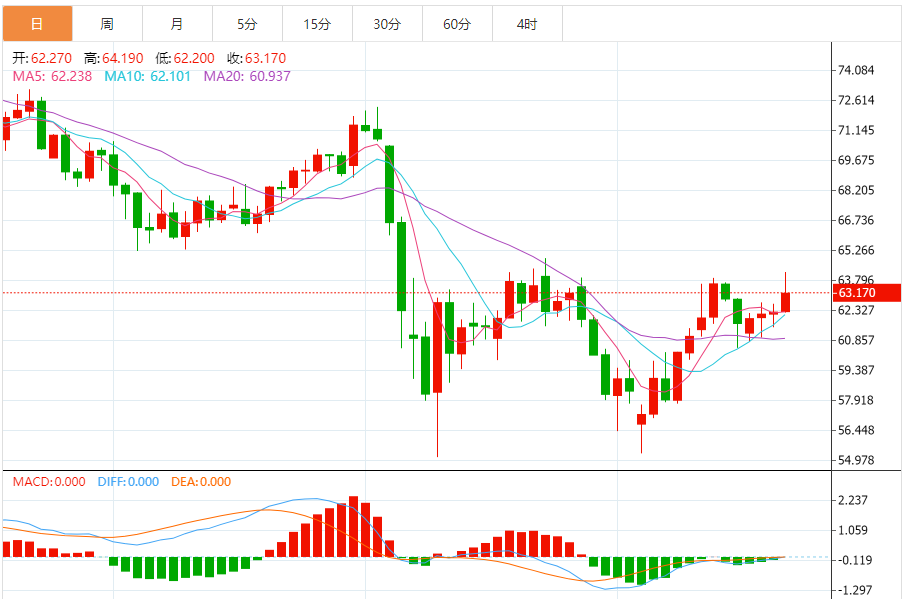This screenshot has width=907, height=599.
Task: Switch to the 月 monthly tab
Action: point(177,24)
